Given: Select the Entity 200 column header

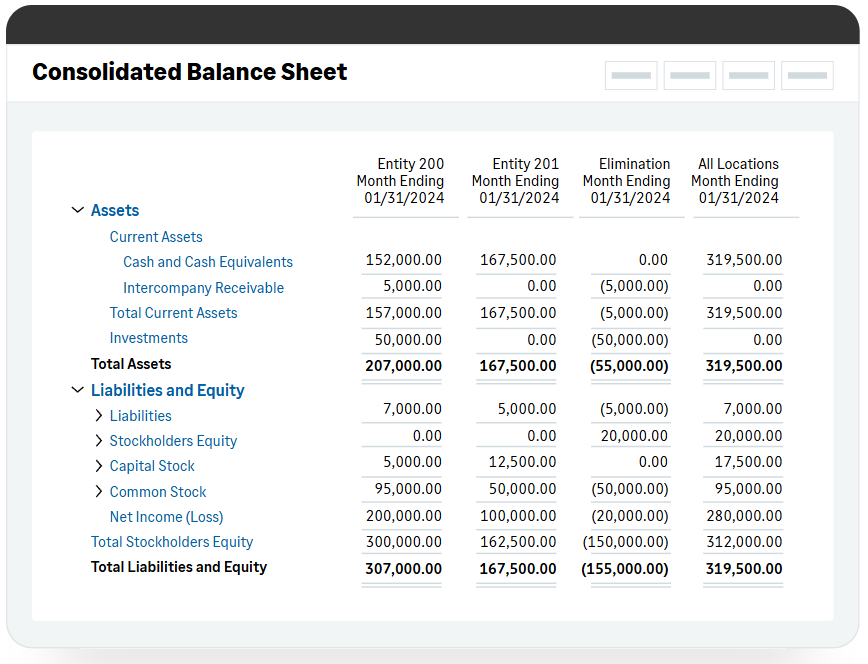Looking at the screenshot, I should coord(400,181).
